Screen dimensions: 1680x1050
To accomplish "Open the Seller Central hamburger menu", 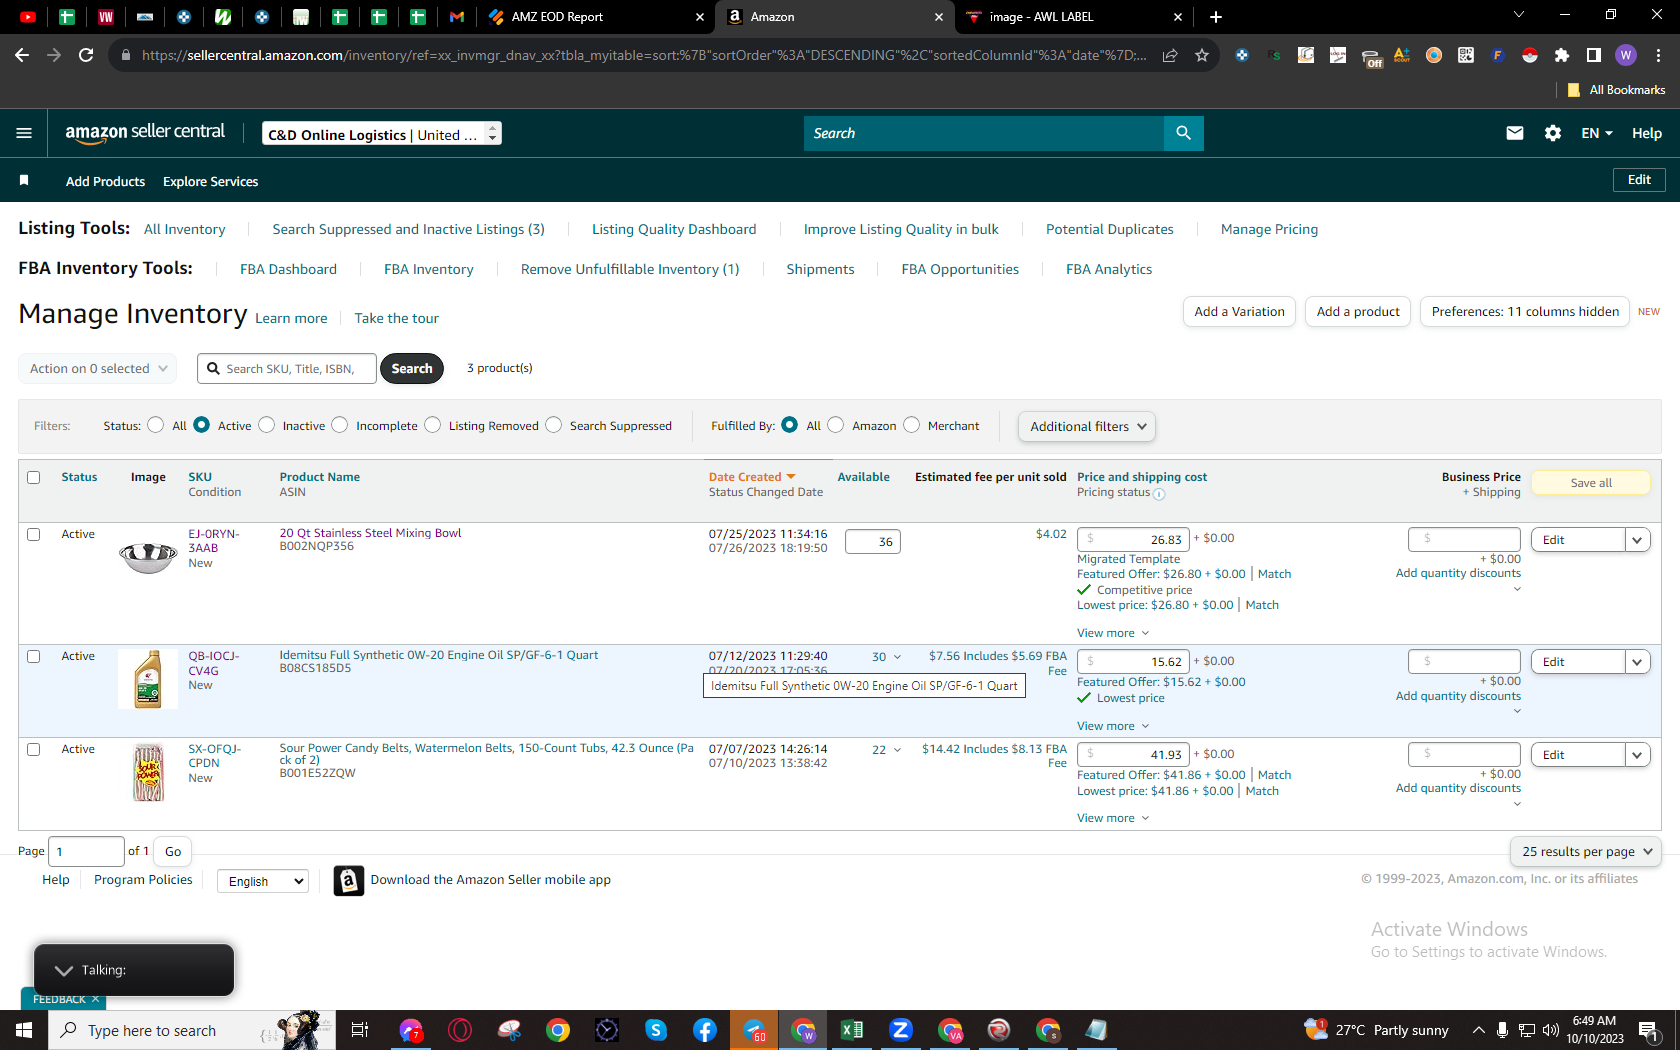I will click(24, 133).
